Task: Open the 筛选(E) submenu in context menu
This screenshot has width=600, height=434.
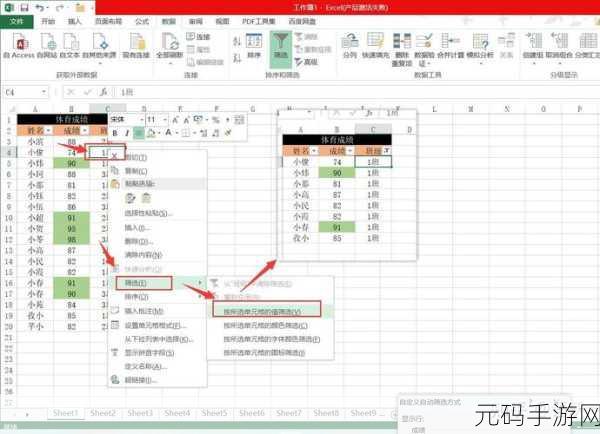Action: click(x=144, y=283)
